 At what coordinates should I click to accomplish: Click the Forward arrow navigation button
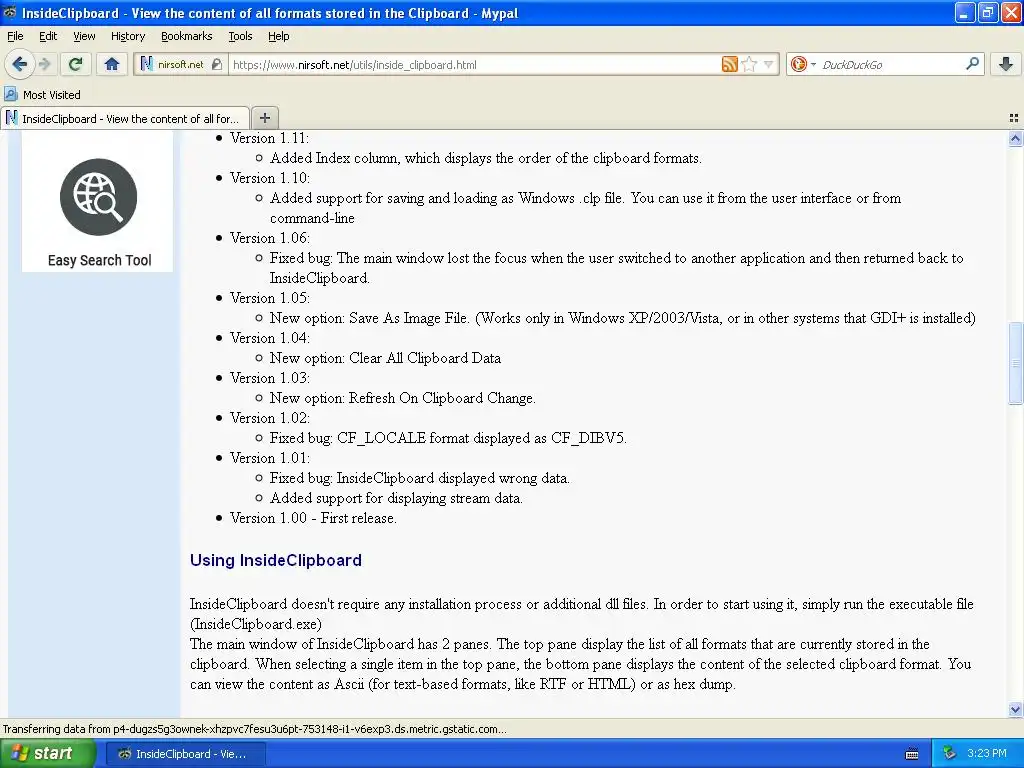pos(45,64)
